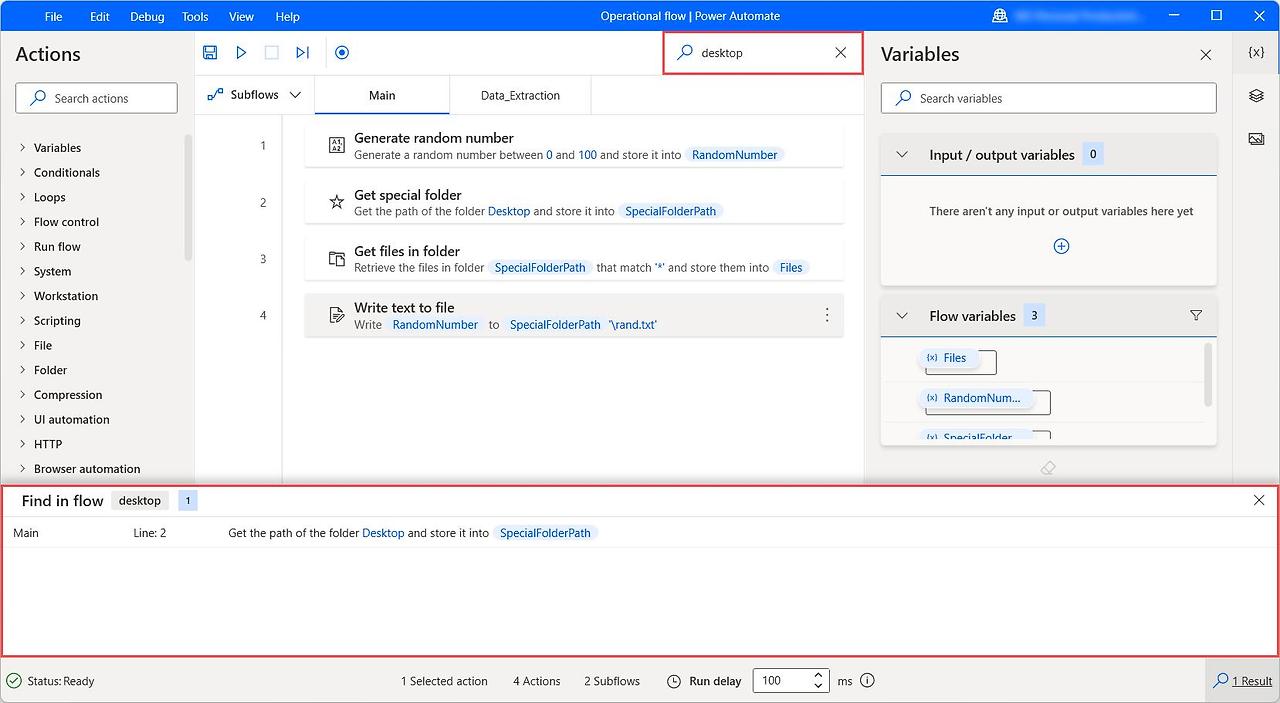Click the Files variable in Get files action
The height and width of the screenshot is (703, 1280).
[x=791, y=267]
